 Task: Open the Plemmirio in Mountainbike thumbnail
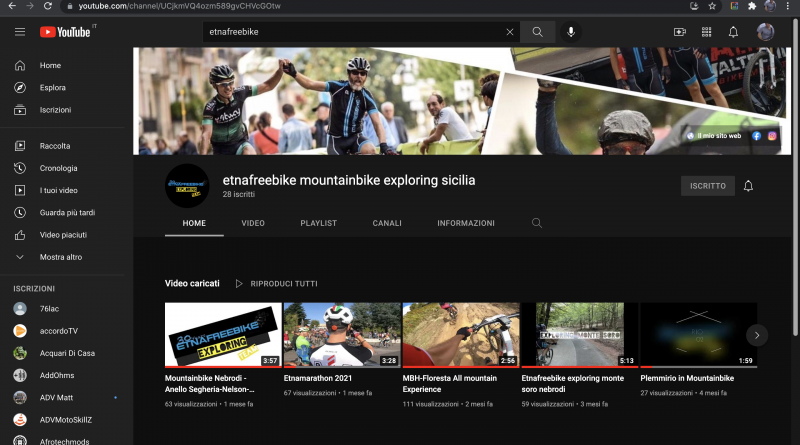(698, 335)
